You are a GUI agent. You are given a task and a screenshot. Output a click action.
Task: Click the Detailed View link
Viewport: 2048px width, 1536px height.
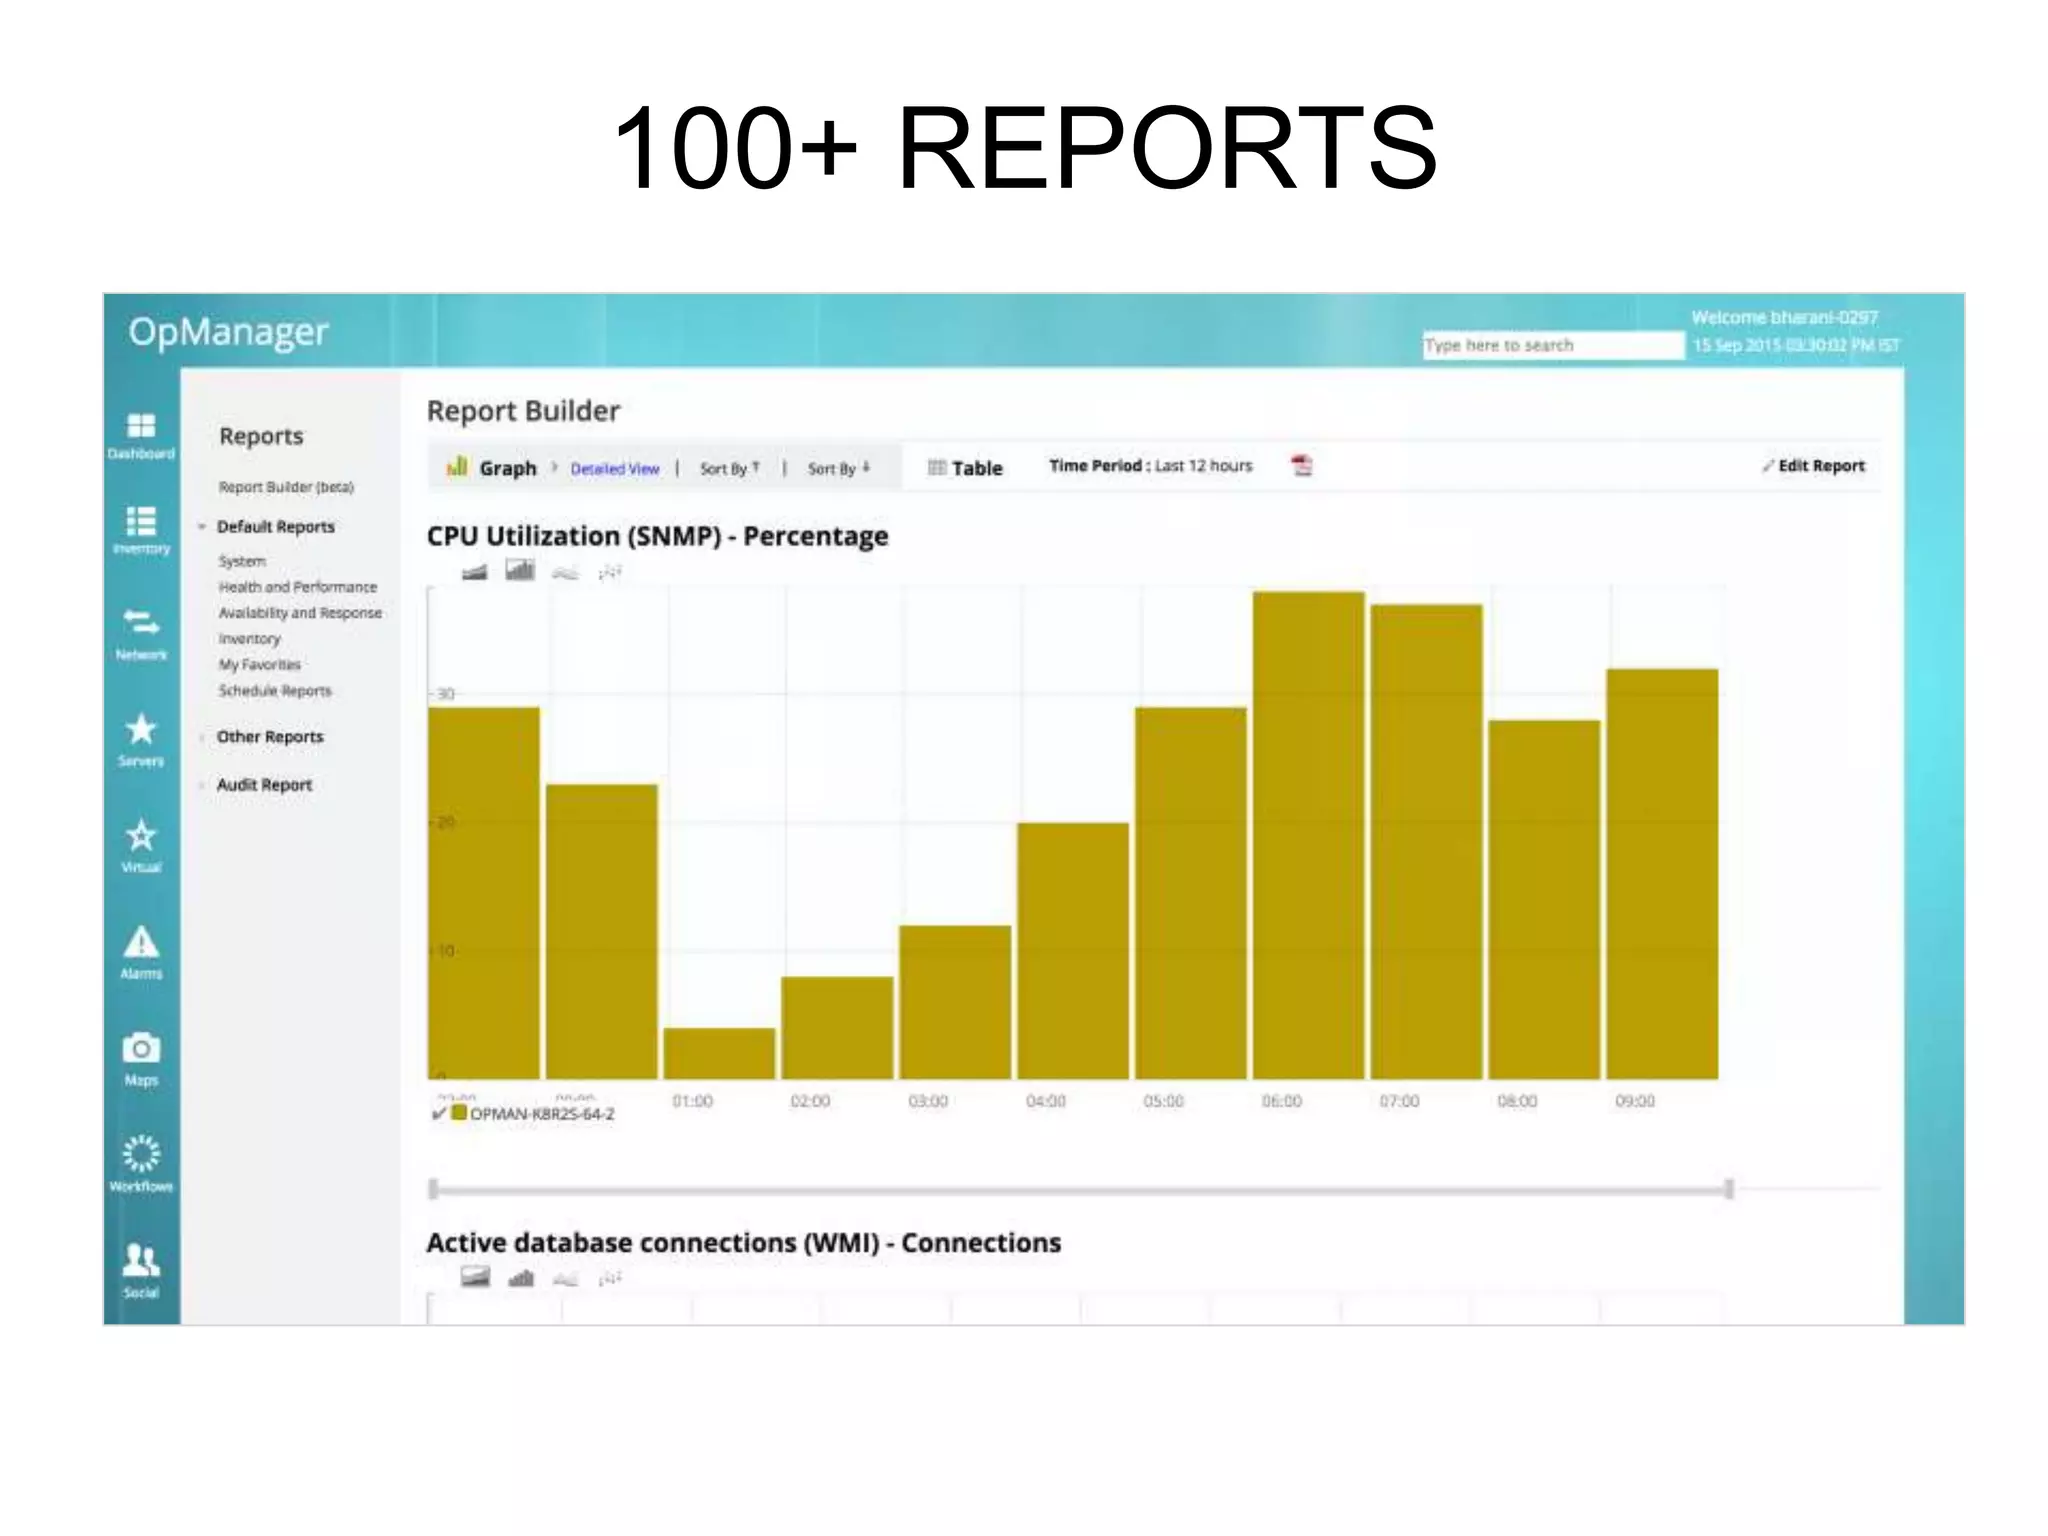[x=615, y=469]
